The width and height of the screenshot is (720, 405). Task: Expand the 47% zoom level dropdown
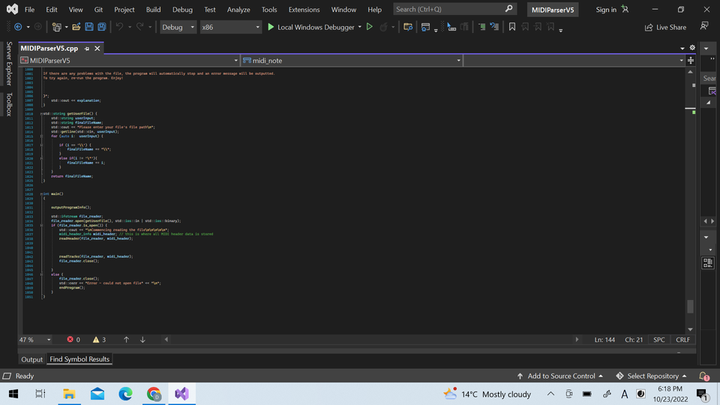tap(48, 340)
